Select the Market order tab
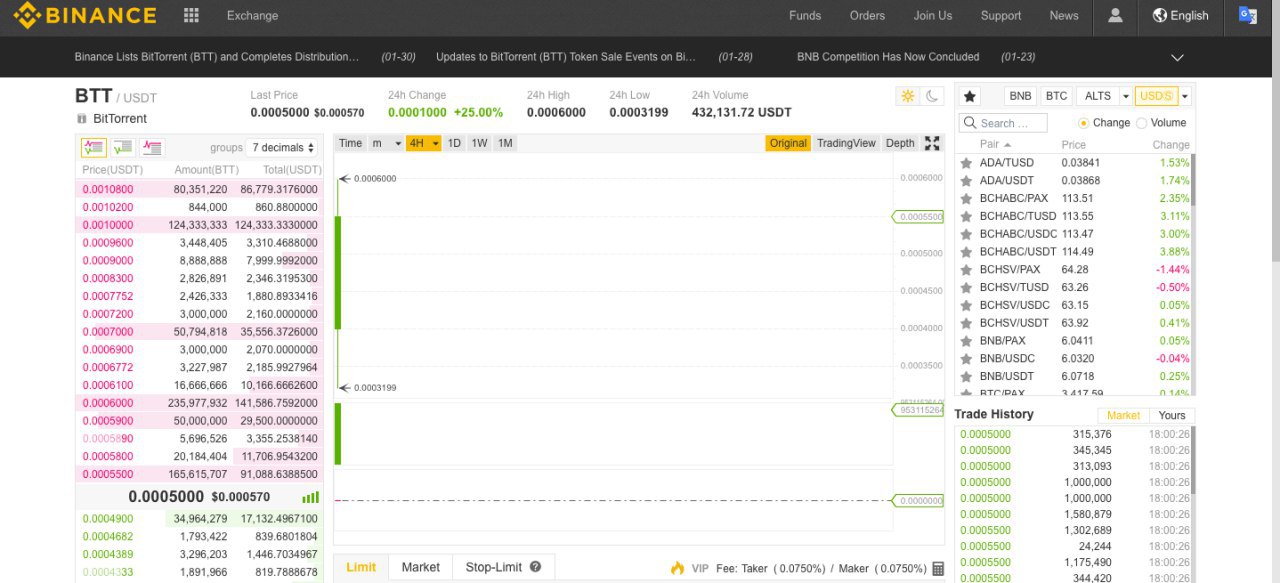Screen dimensions: 1280x583 click(x=420, y=567)
